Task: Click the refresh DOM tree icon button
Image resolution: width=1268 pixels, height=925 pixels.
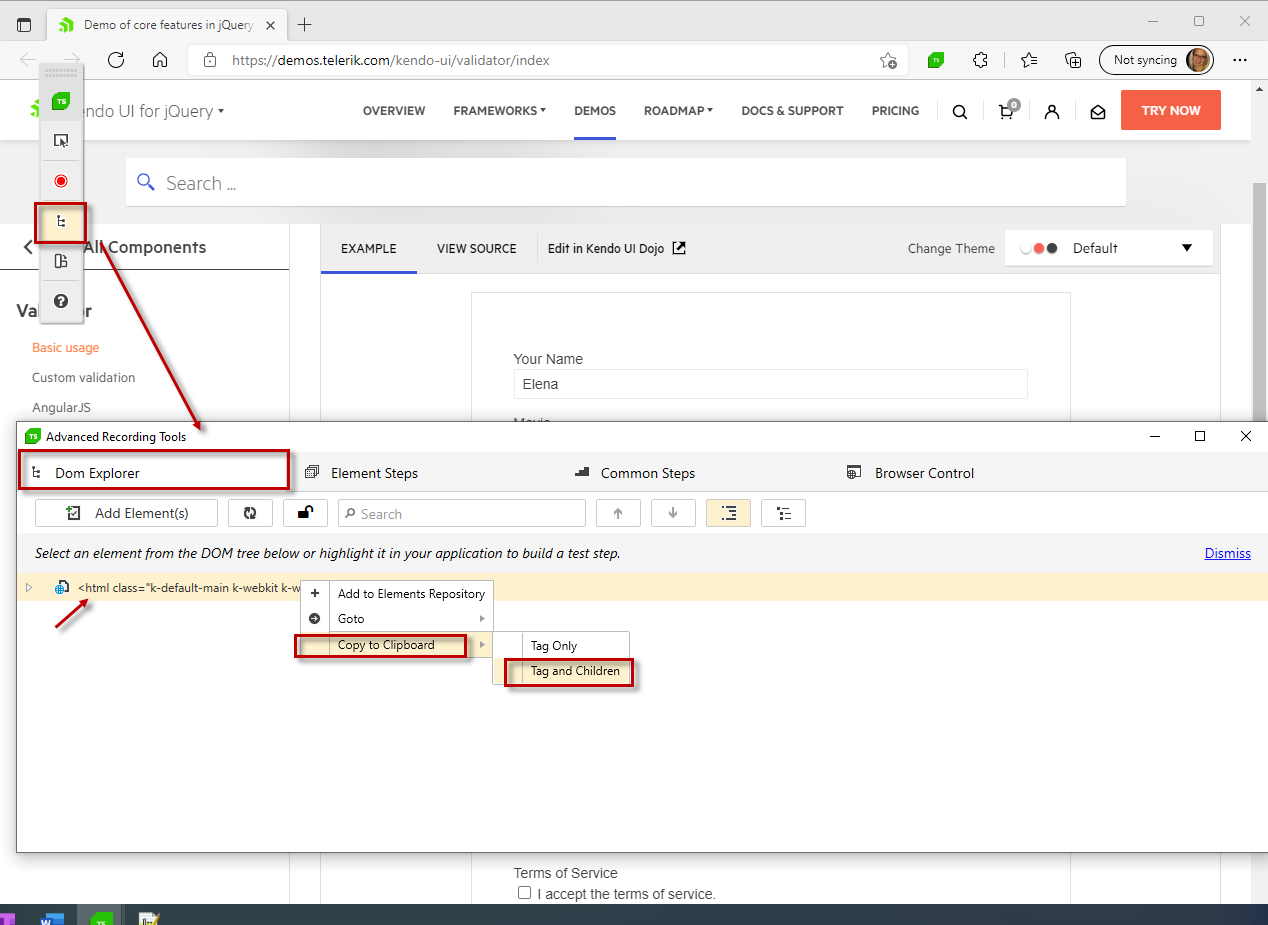Action: coord(250,513)
